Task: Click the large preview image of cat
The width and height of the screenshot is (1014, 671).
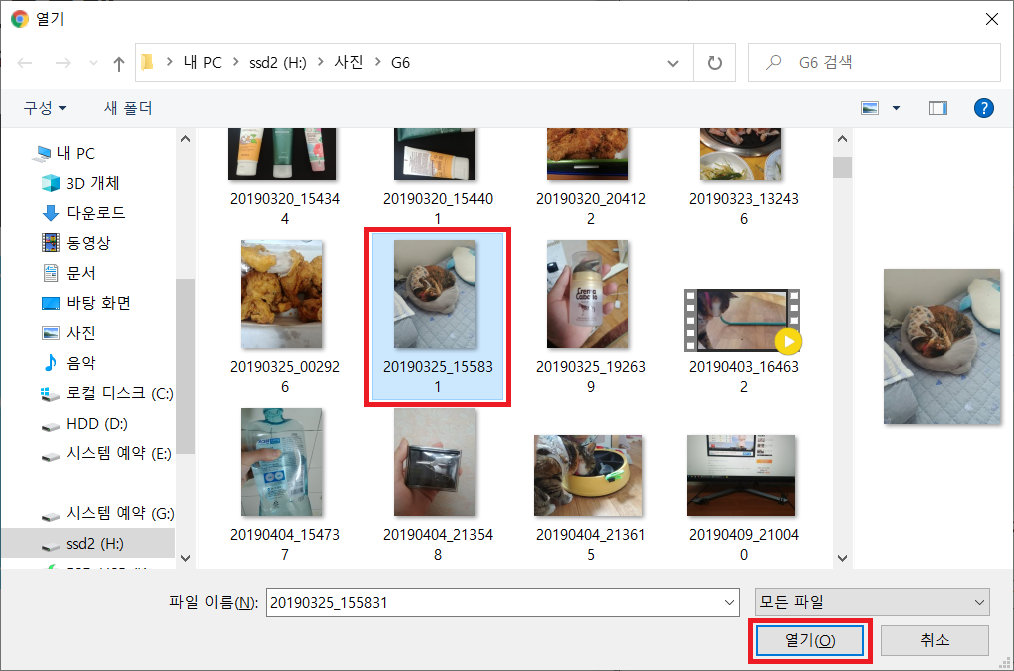Action: [942, 347]
